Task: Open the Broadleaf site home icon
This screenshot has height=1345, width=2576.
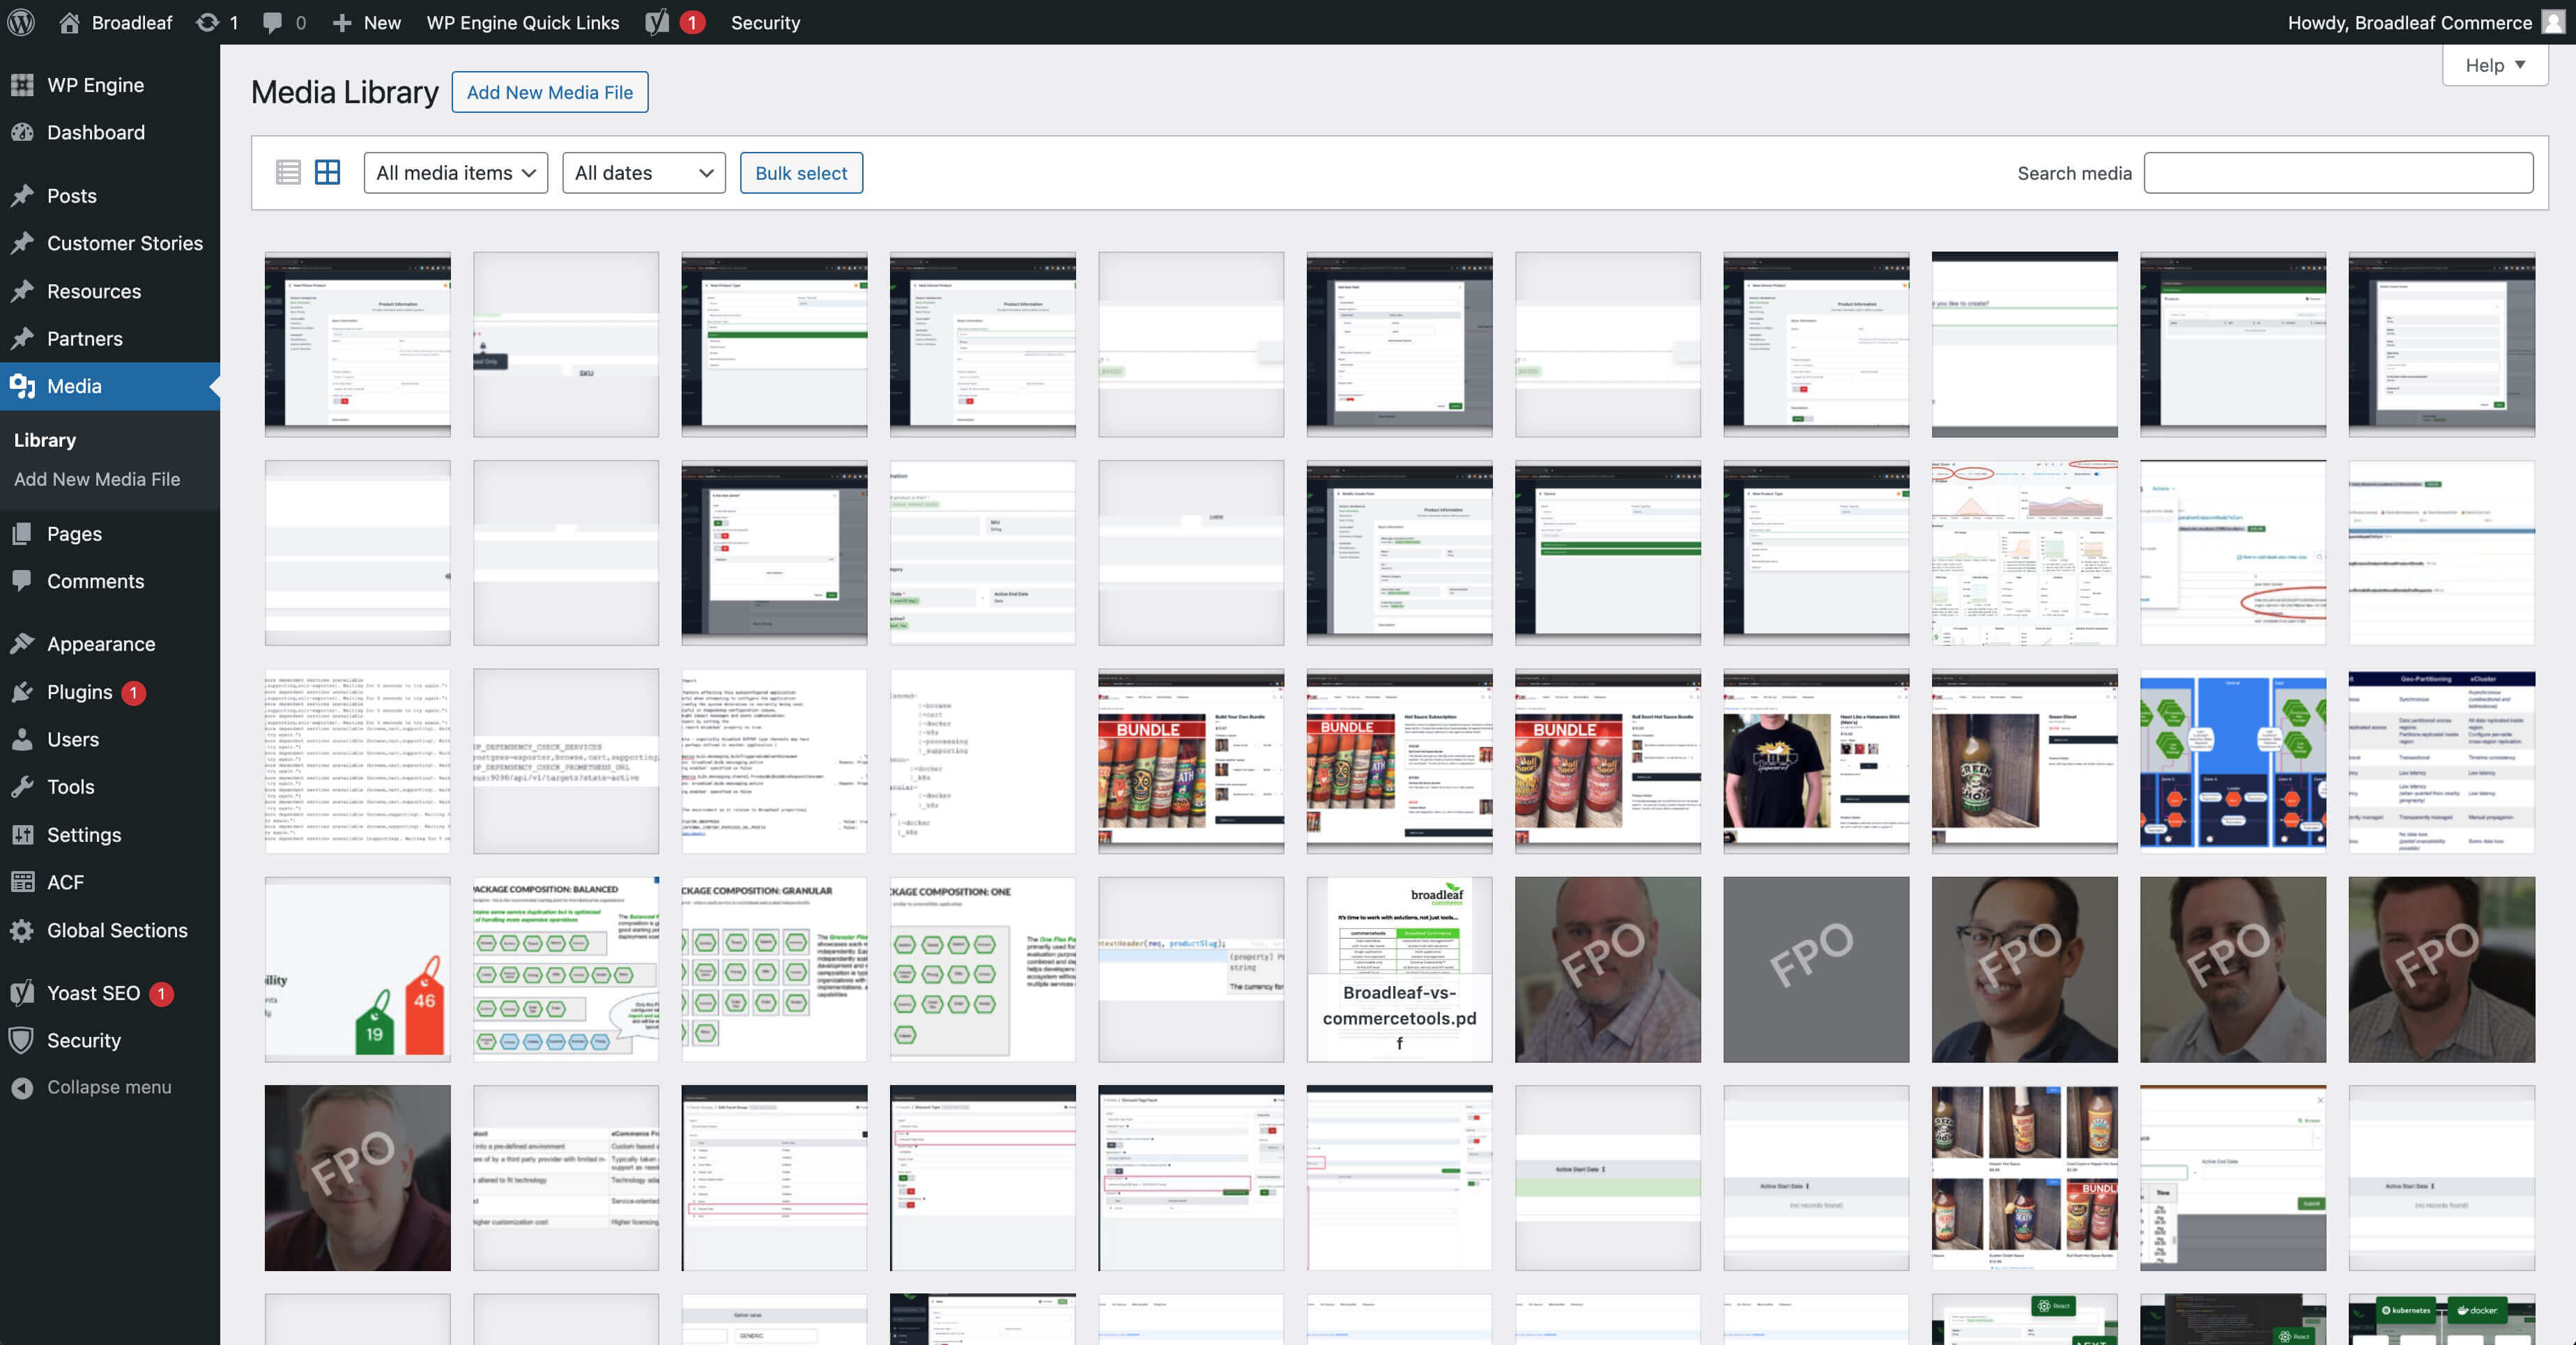Action: (x=69, y=22)
